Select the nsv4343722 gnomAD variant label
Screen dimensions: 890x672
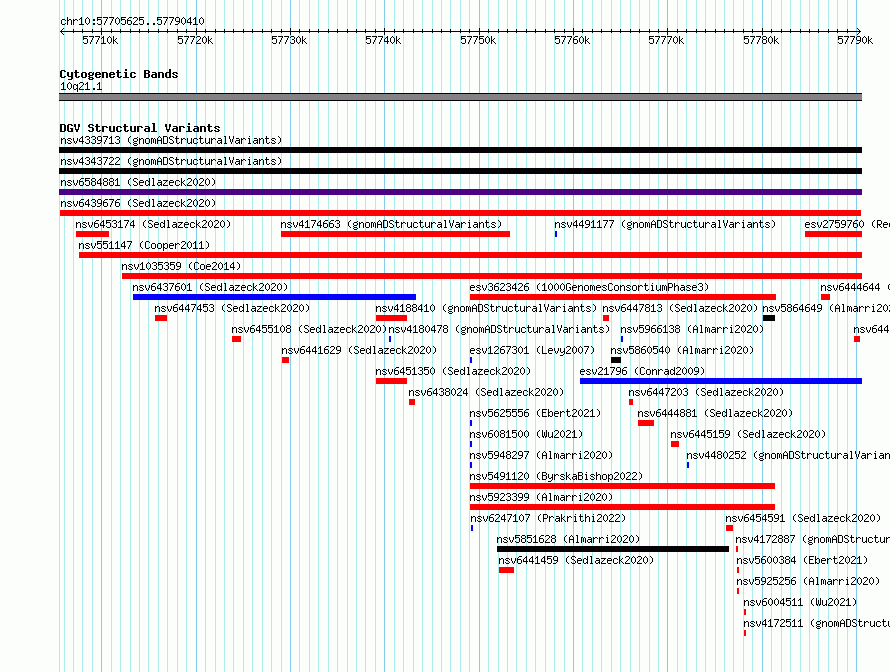(171, 161)
